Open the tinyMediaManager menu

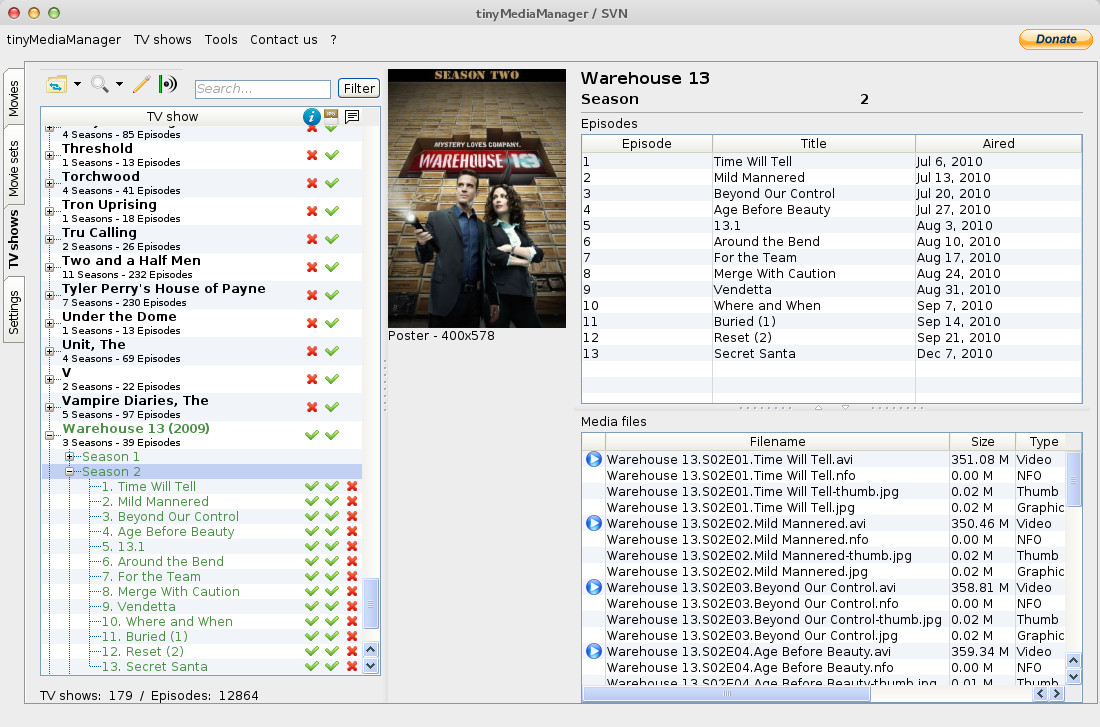pos(64,40)
